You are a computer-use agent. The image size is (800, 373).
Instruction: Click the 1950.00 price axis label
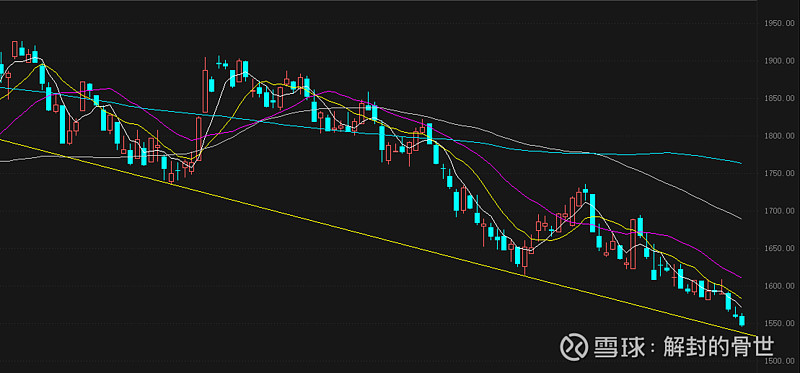[780, 23]
